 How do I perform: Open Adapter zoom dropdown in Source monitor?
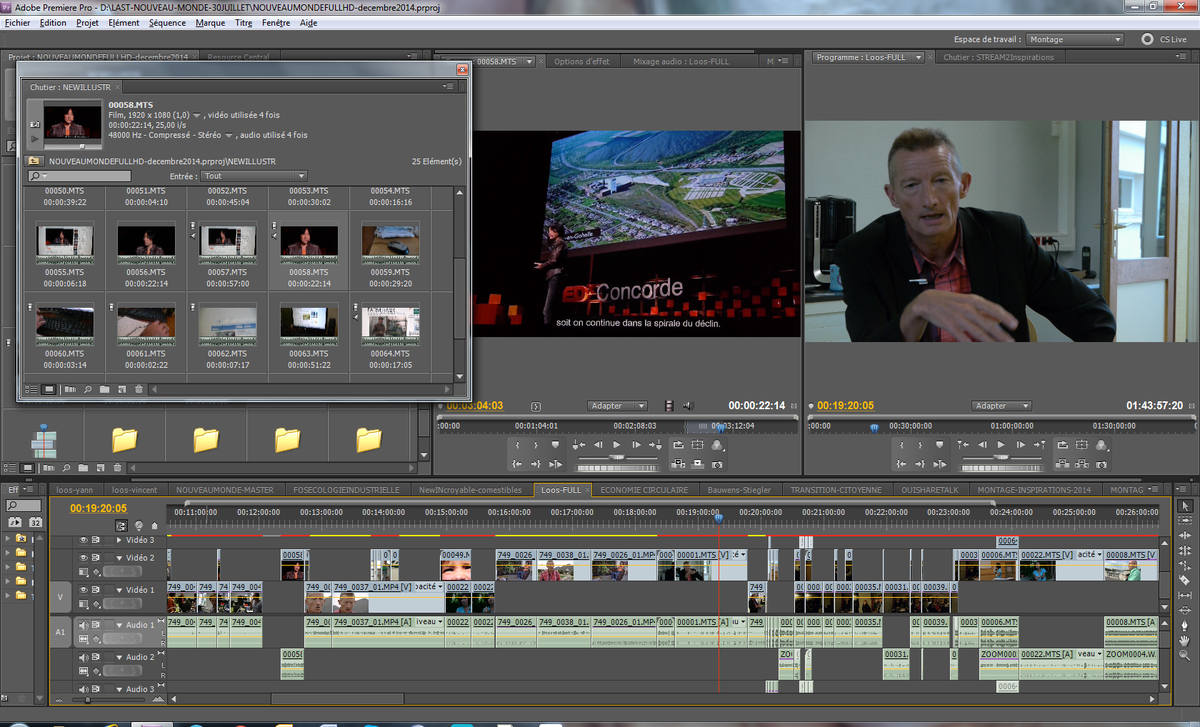coord(617,406)
